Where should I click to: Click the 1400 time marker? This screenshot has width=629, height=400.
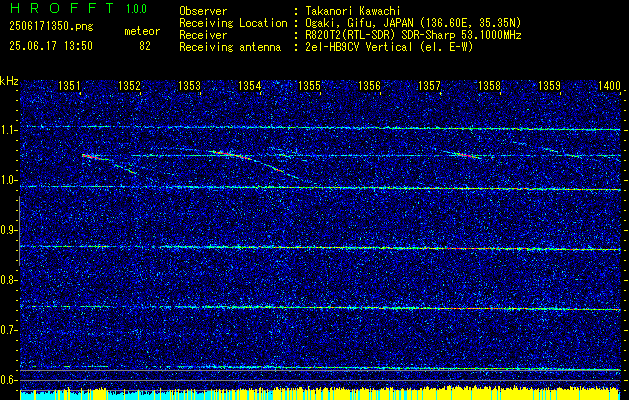point(609,85)
